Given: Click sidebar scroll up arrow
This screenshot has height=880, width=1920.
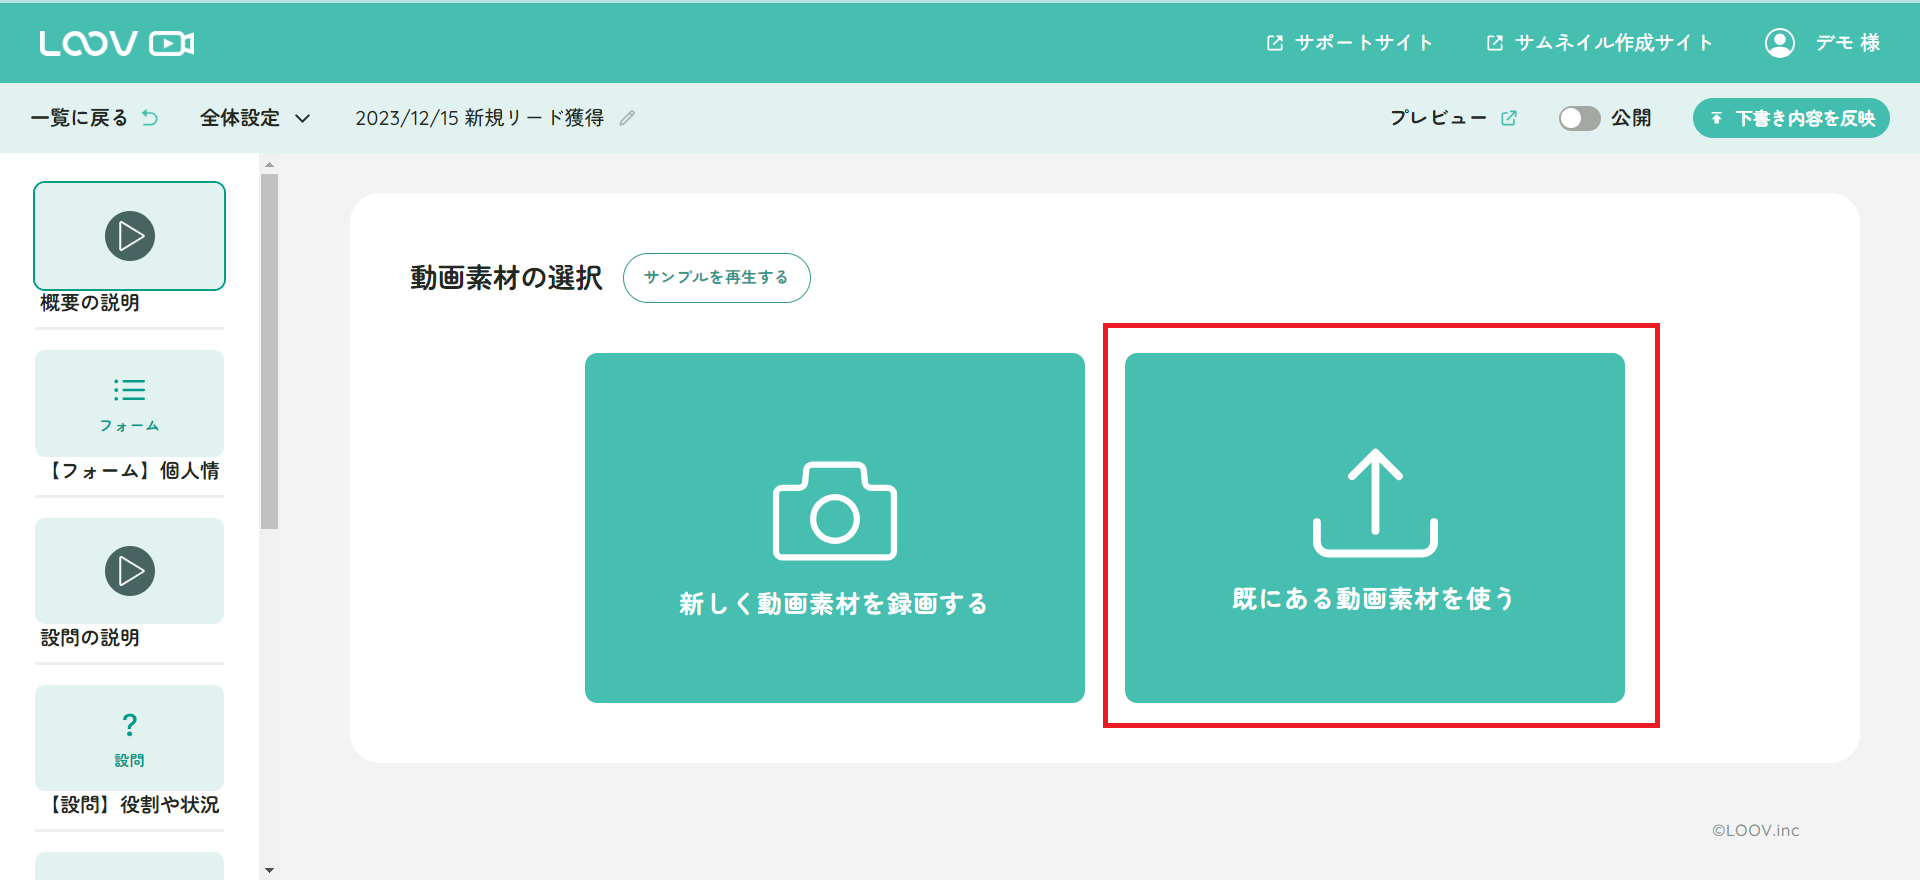Looking at the screenshot, I should click(269, 164).
